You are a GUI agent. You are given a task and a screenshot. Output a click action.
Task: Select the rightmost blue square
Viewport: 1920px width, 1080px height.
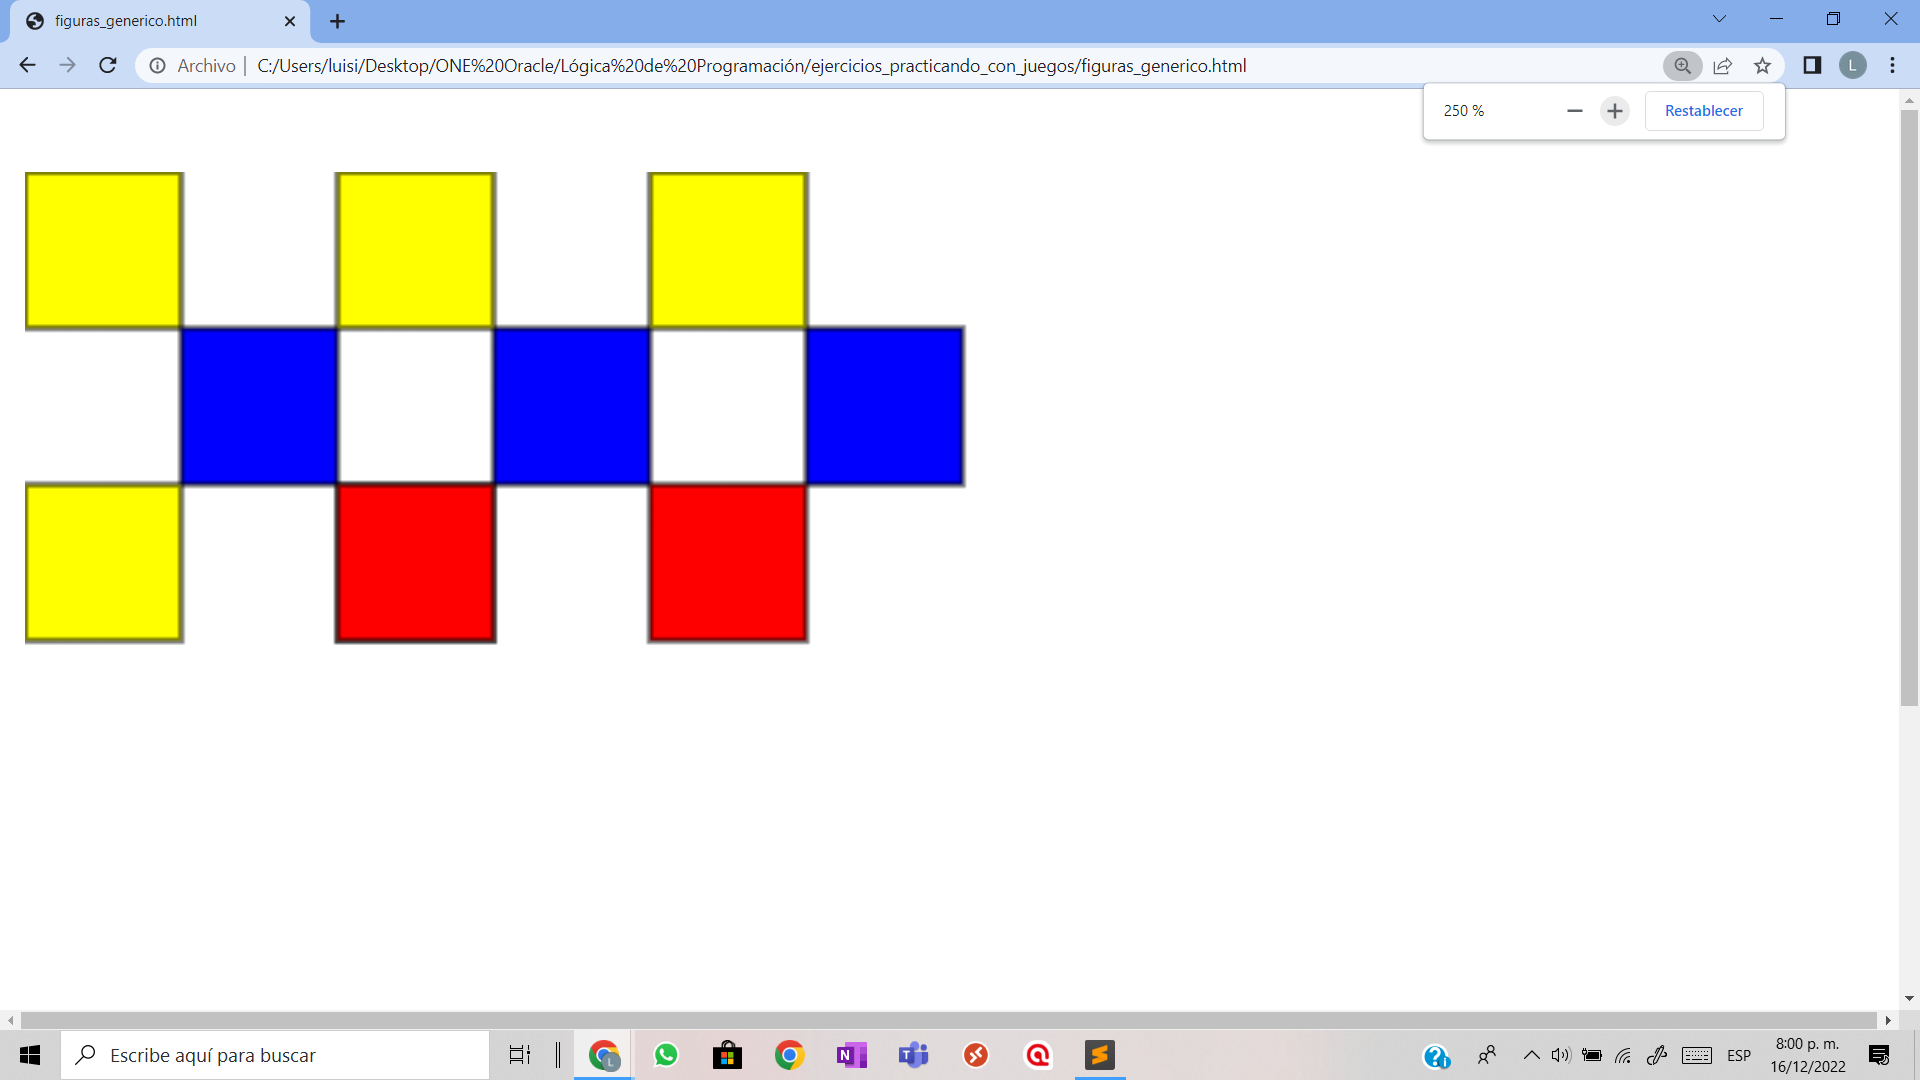pyautogui.click(x=885, y=406)
